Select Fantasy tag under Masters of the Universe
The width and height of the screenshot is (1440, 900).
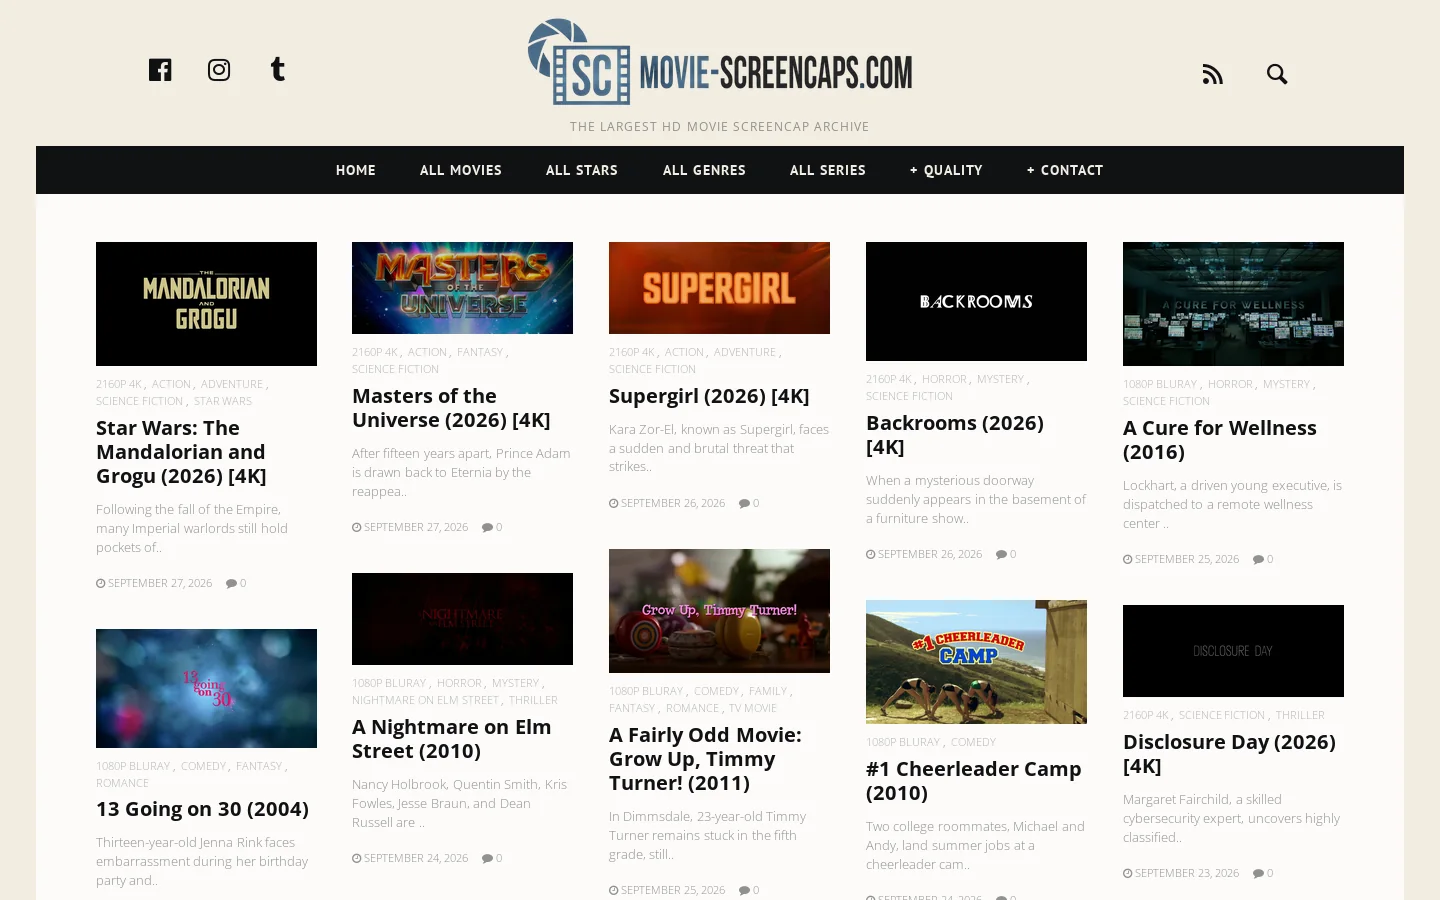click(480, 352)
